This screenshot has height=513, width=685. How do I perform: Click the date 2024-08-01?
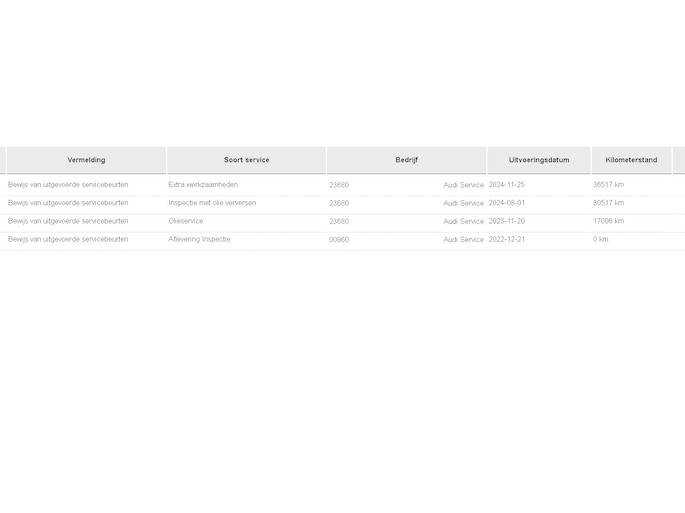point(507,203)
